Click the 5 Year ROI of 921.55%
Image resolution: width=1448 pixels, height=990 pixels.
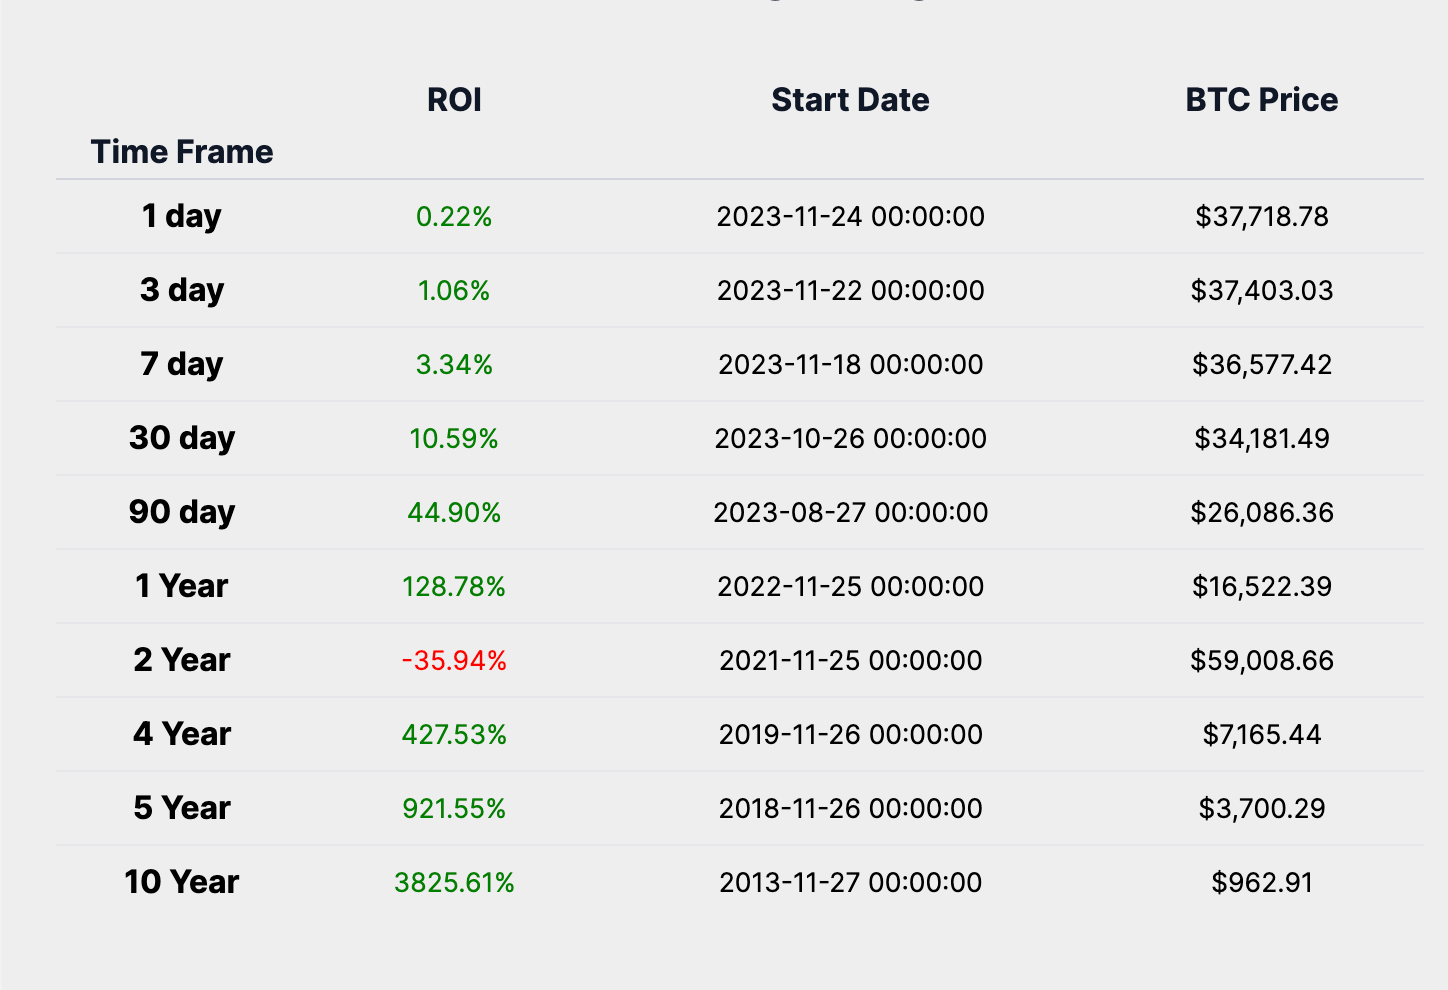[454, 808]
